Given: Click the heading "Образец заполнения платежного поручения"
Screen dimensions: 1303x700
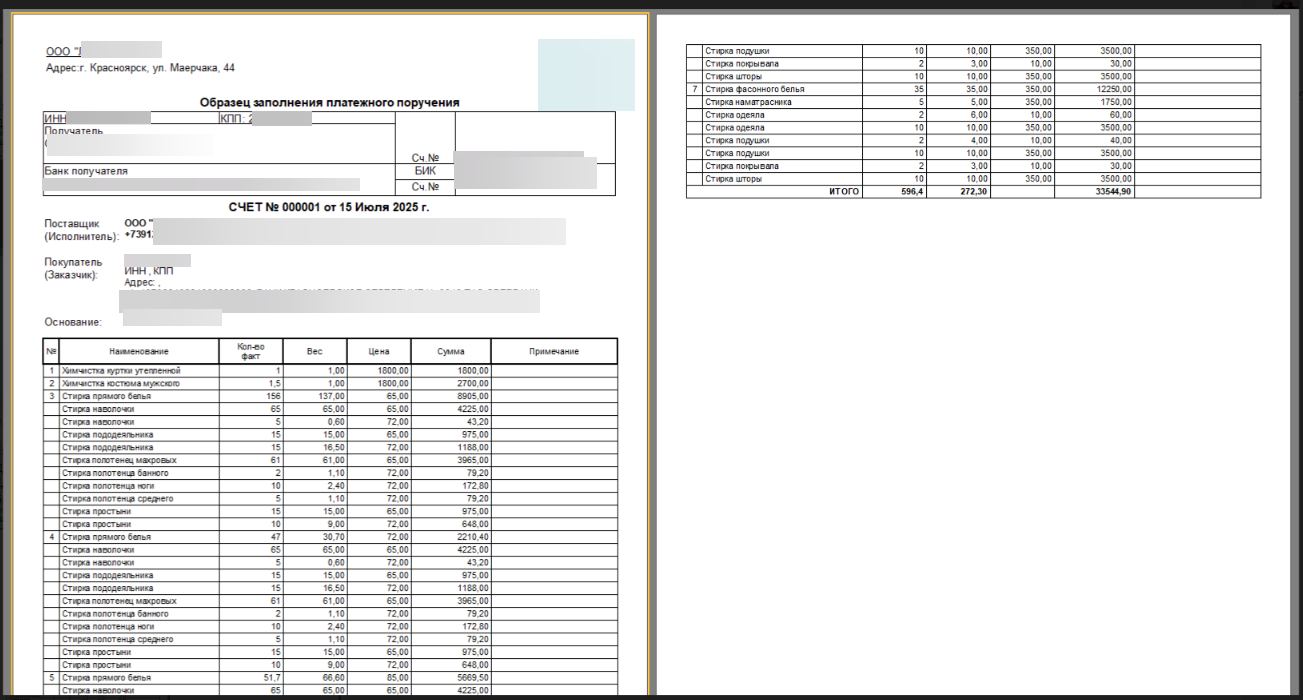Looking at the screenshot, I should pyautogui.click(x=329, y=102).
